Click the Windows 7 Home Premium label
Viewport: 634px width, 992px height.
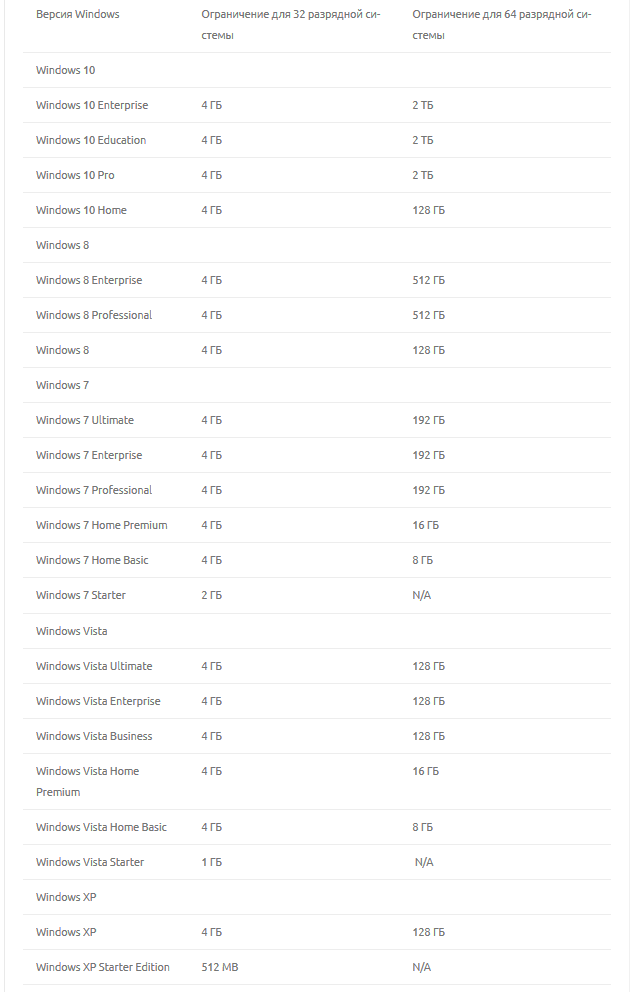(x=102, y=525)
